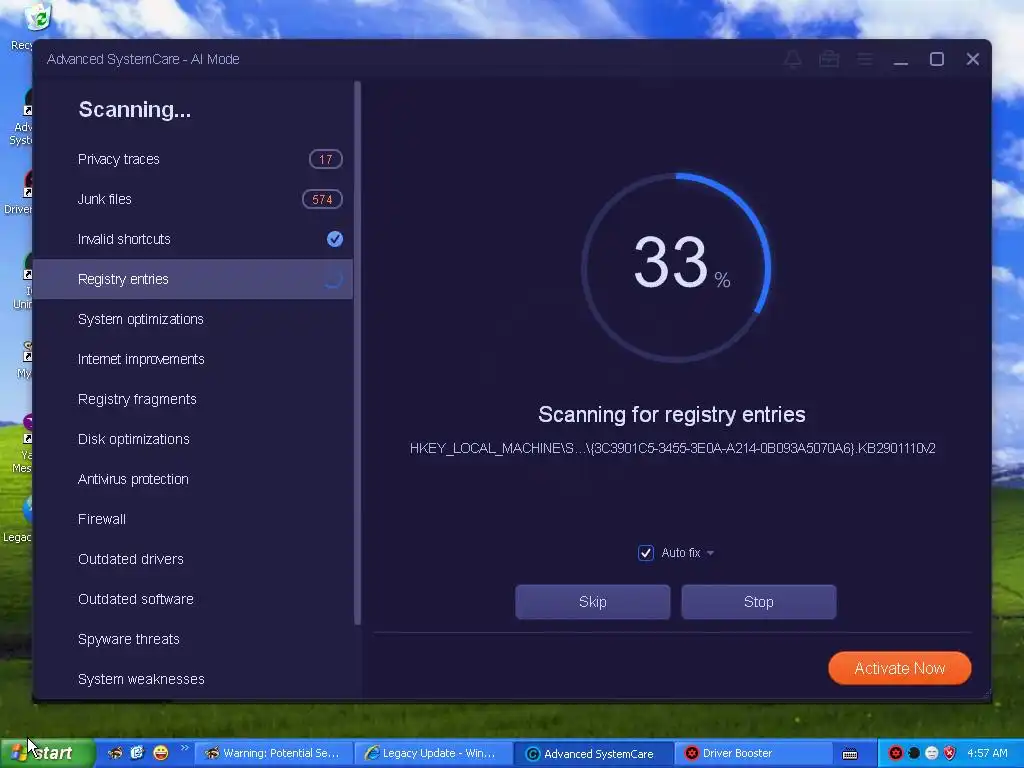Skip the current scan step

tap(592, 601)
